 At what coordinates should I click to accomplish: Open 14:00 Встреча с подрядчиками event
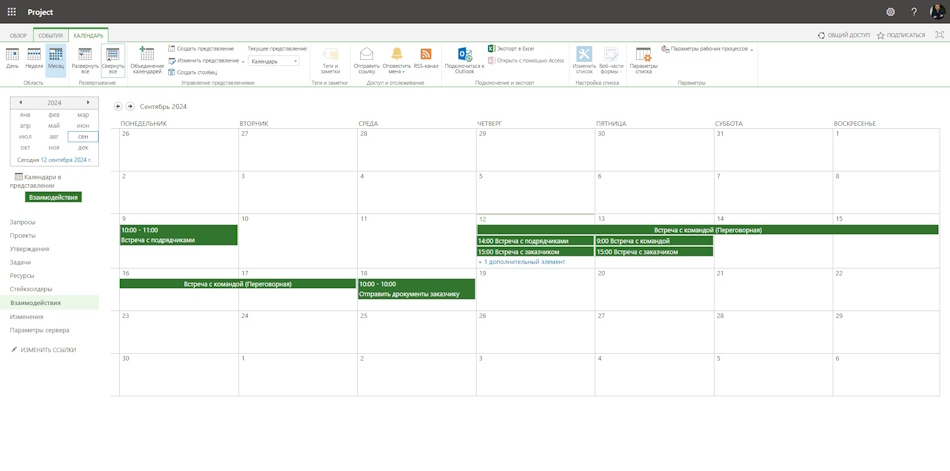click(535, 241)
